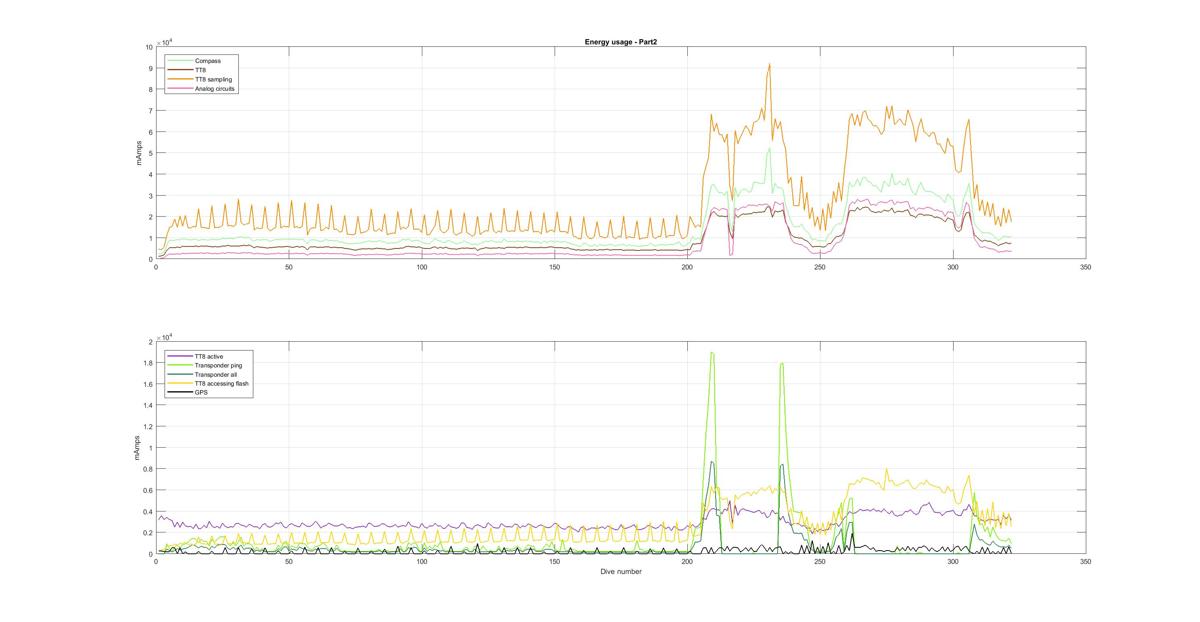
Task: Click the ×10⁴ exponent above top plot
Action: pos(166,41)
